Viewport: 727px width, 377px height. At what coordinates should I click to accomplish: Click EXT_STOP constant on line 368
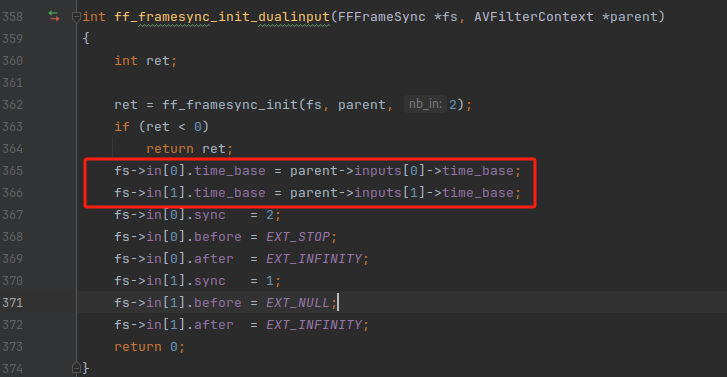[x=298, y=236]
